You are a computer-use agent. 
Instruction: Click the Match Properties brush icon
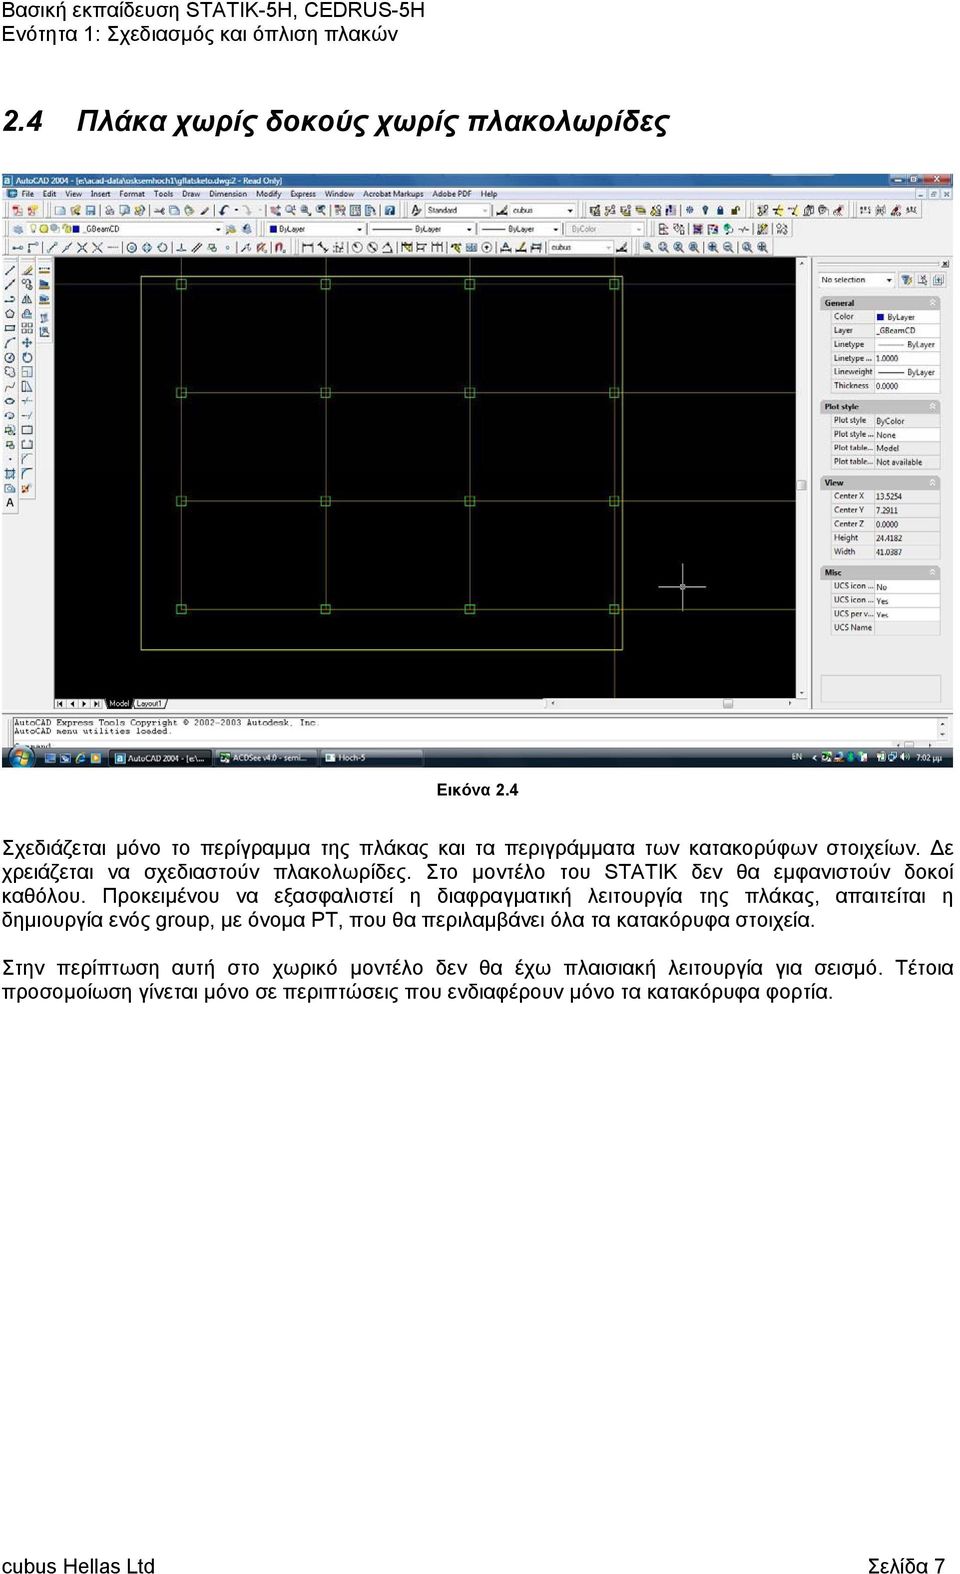[x=203, y=211]
